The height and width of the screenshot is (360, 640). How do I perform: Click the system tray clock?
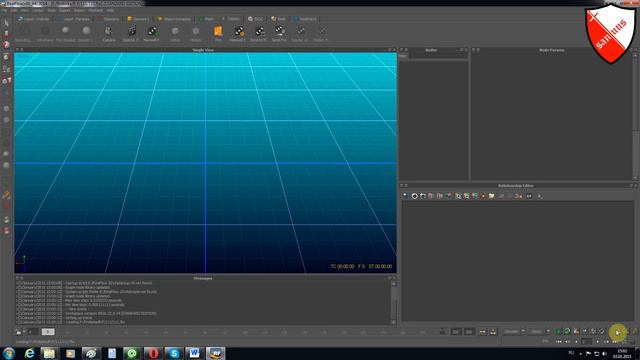pyautogui.click(x=622, y=353)
